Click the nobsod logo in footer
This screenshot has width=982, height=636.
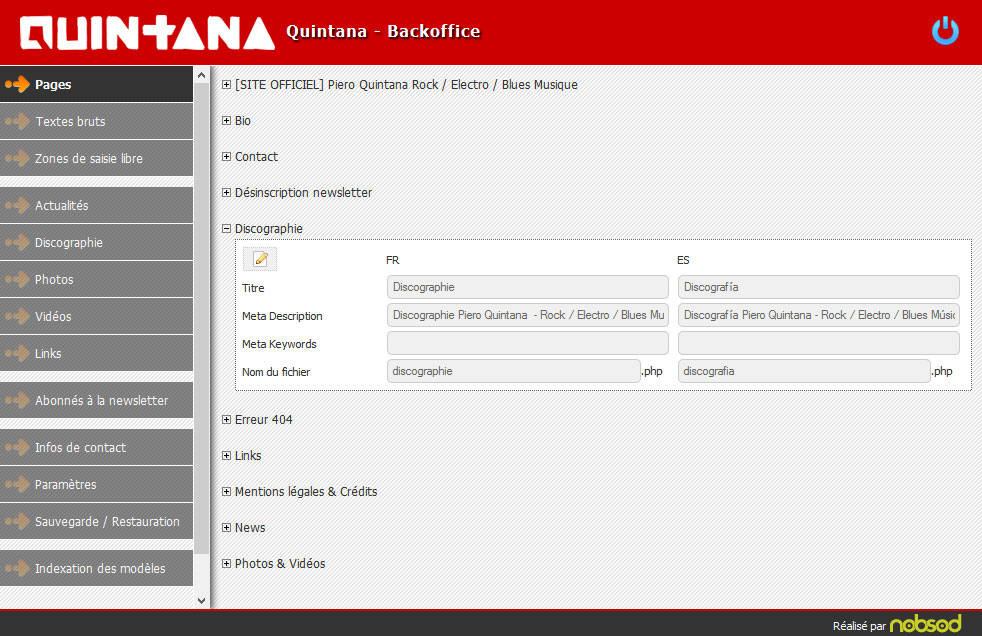click(x=925, y=623)
